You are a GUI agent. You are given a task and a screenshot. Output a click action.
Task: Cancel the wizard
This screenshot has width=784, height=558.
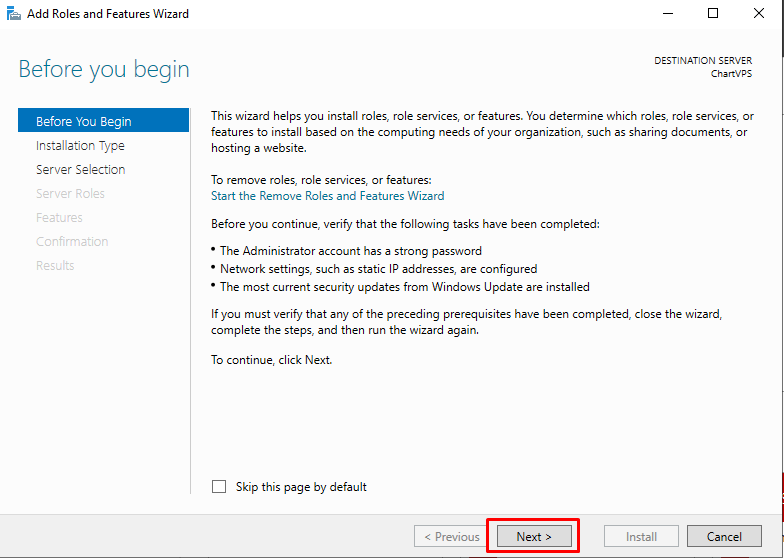(x=724, y=537)
